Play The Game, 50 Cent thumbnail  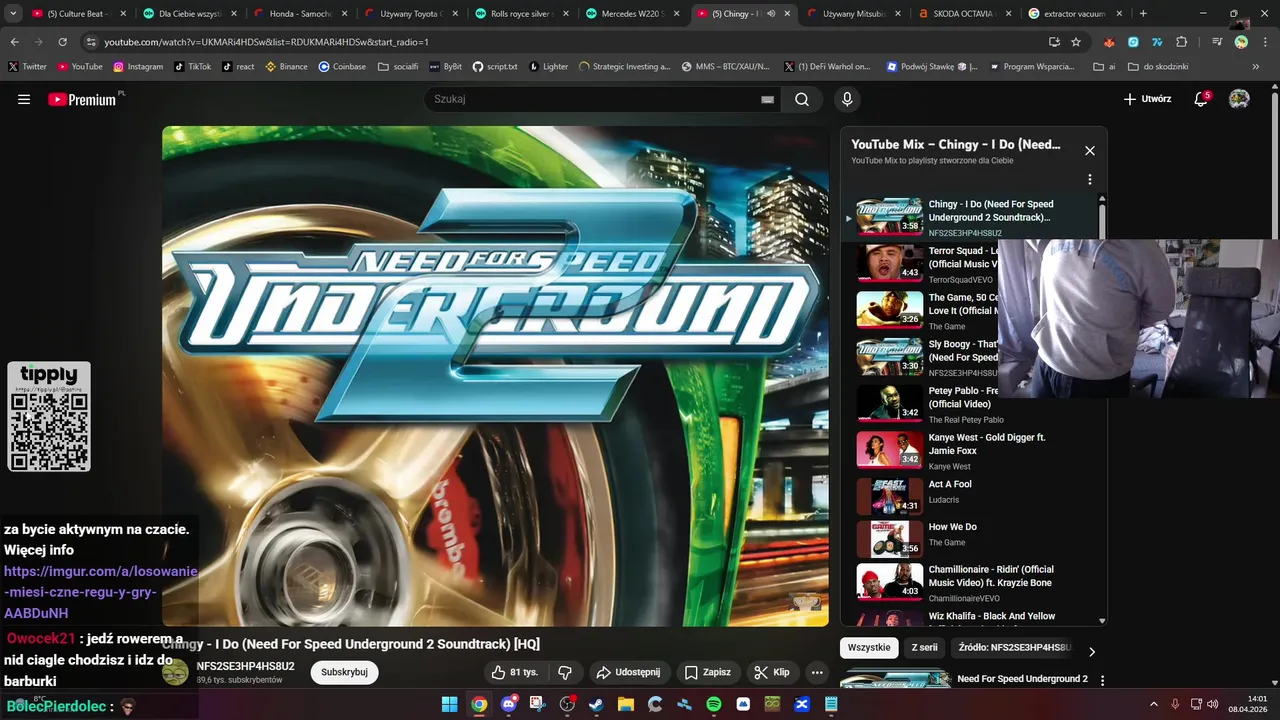[889, 309]
